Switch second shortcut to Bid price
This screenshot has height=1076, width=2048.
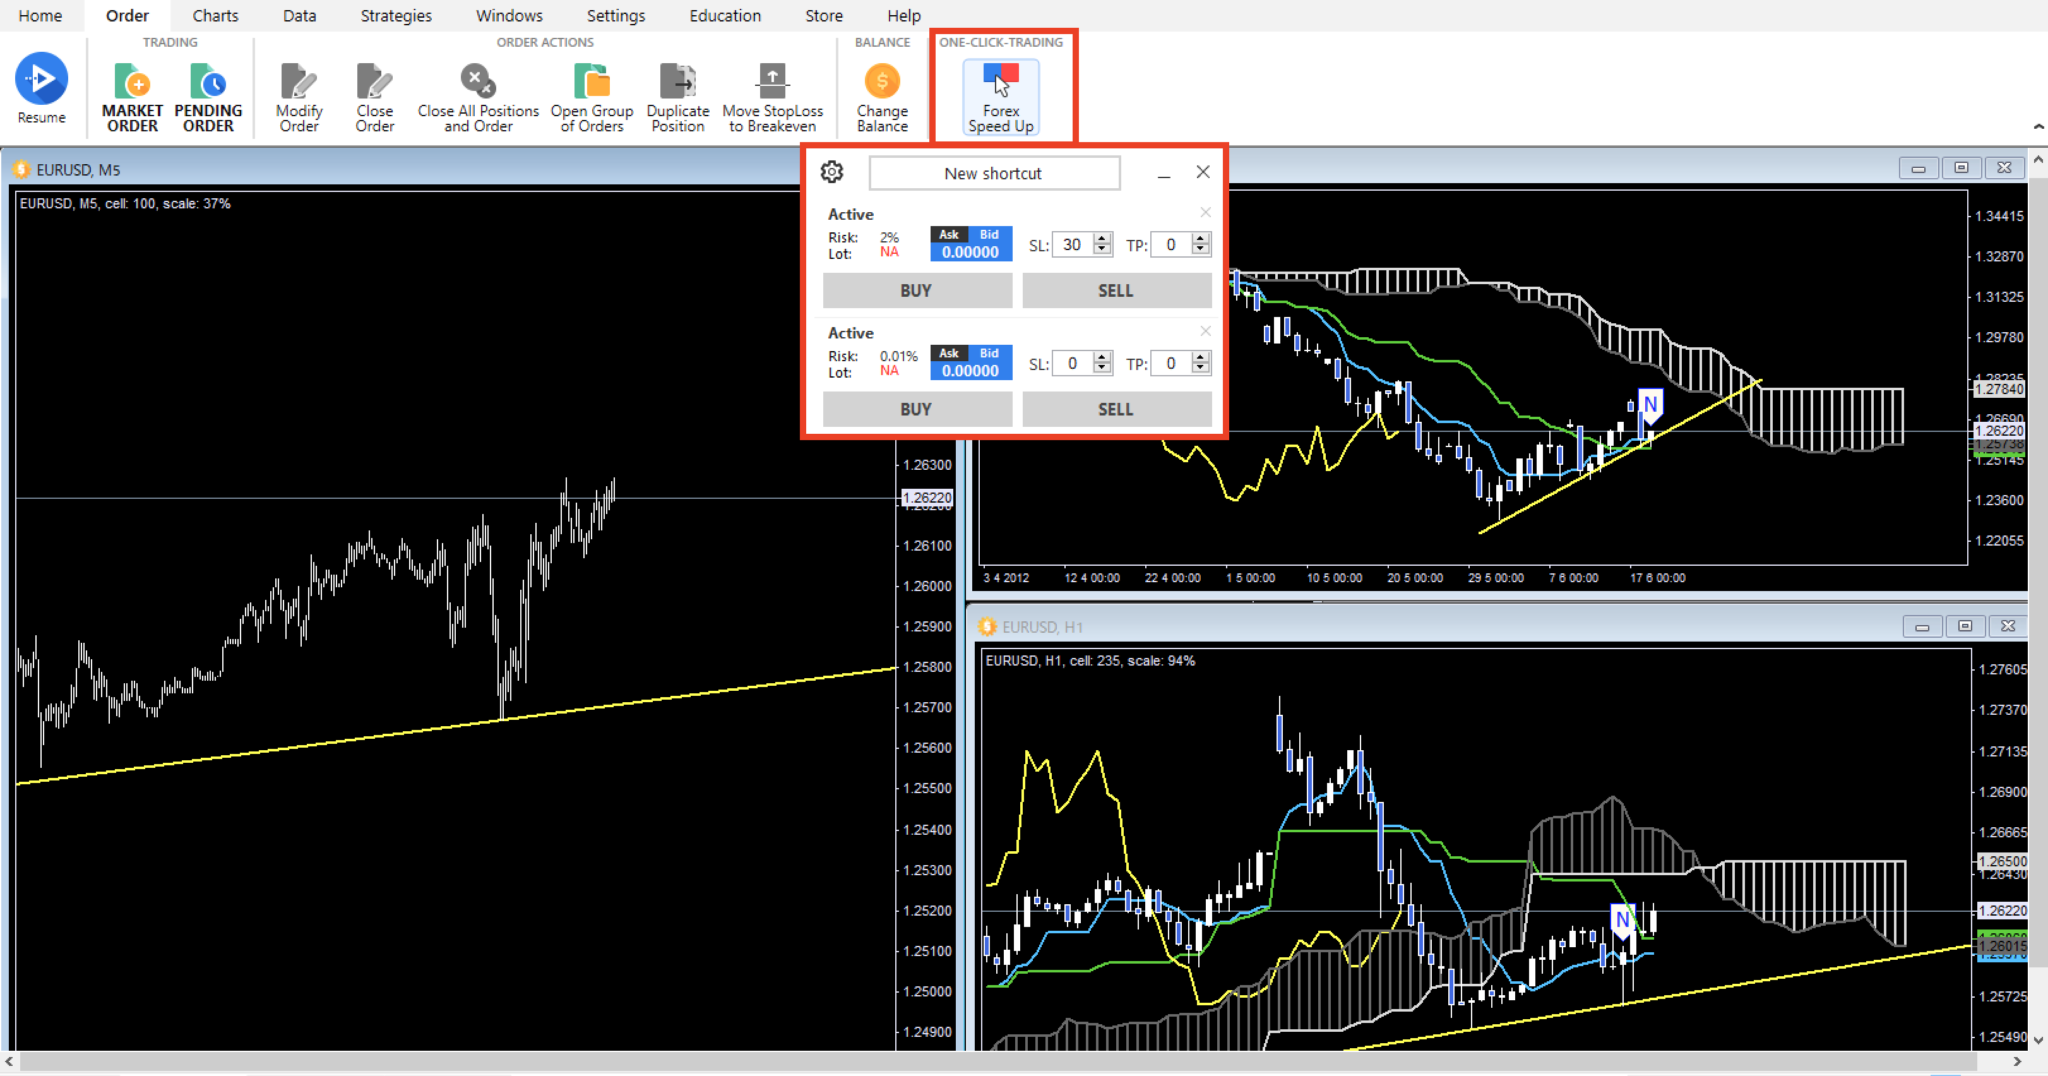click(989, 353)
